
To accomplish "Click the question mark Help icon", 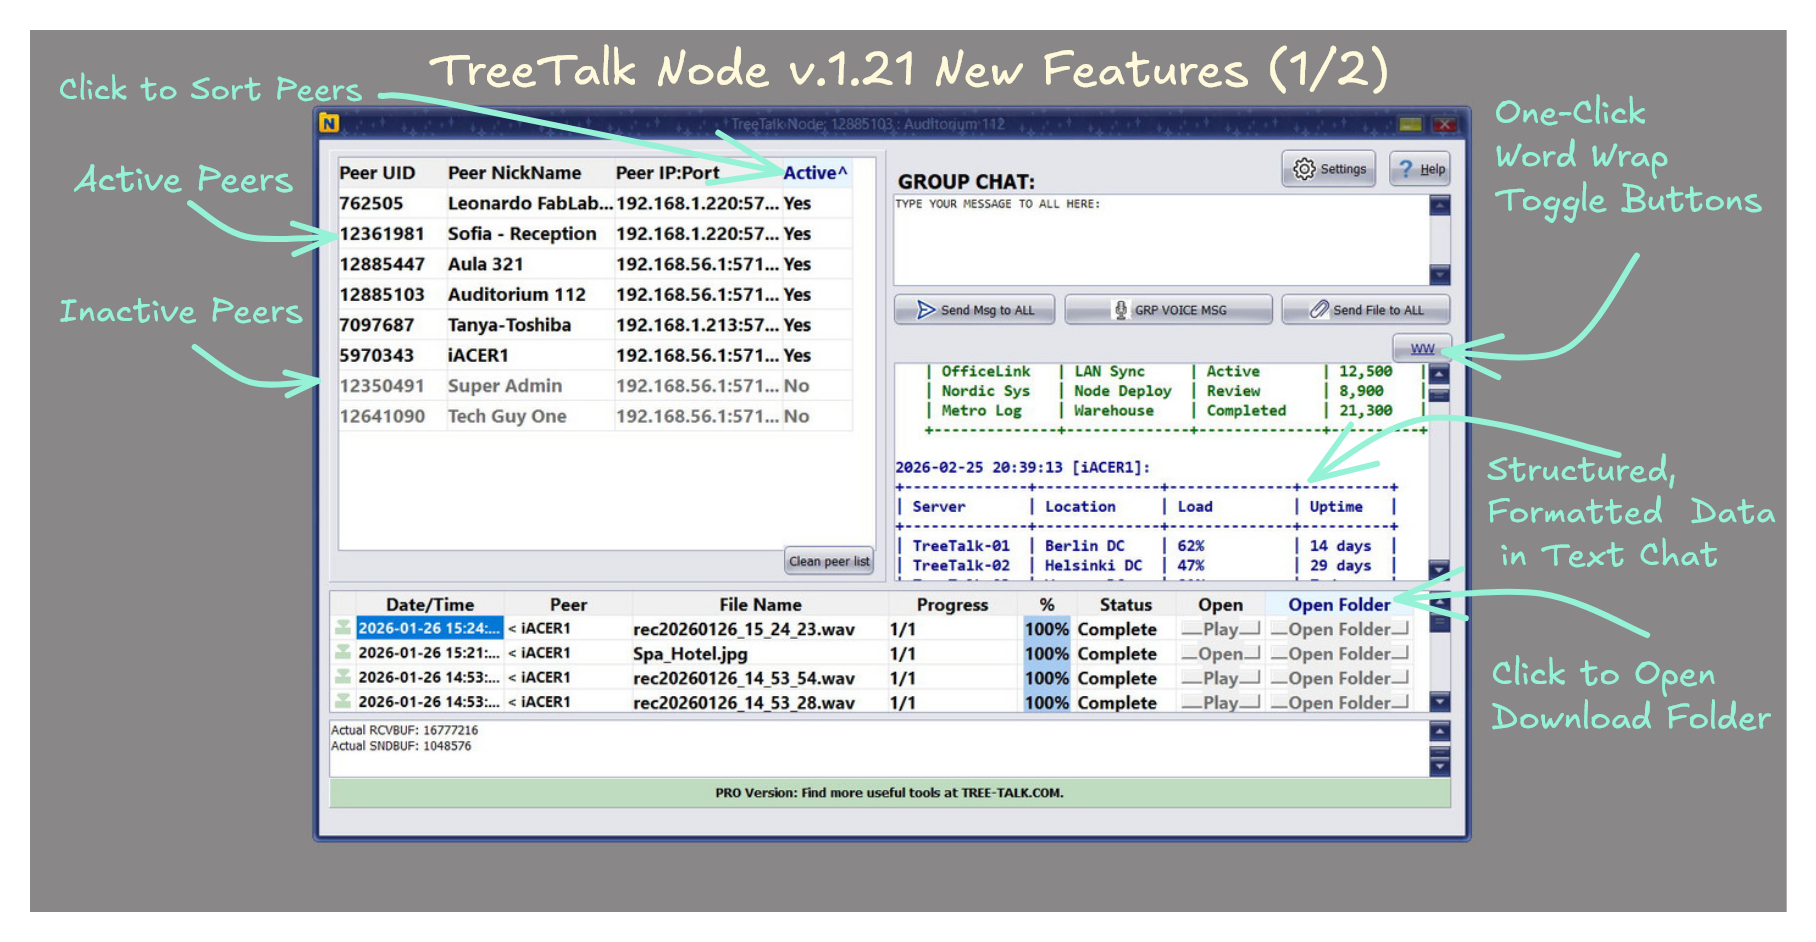I will (x=1406, y=169).
